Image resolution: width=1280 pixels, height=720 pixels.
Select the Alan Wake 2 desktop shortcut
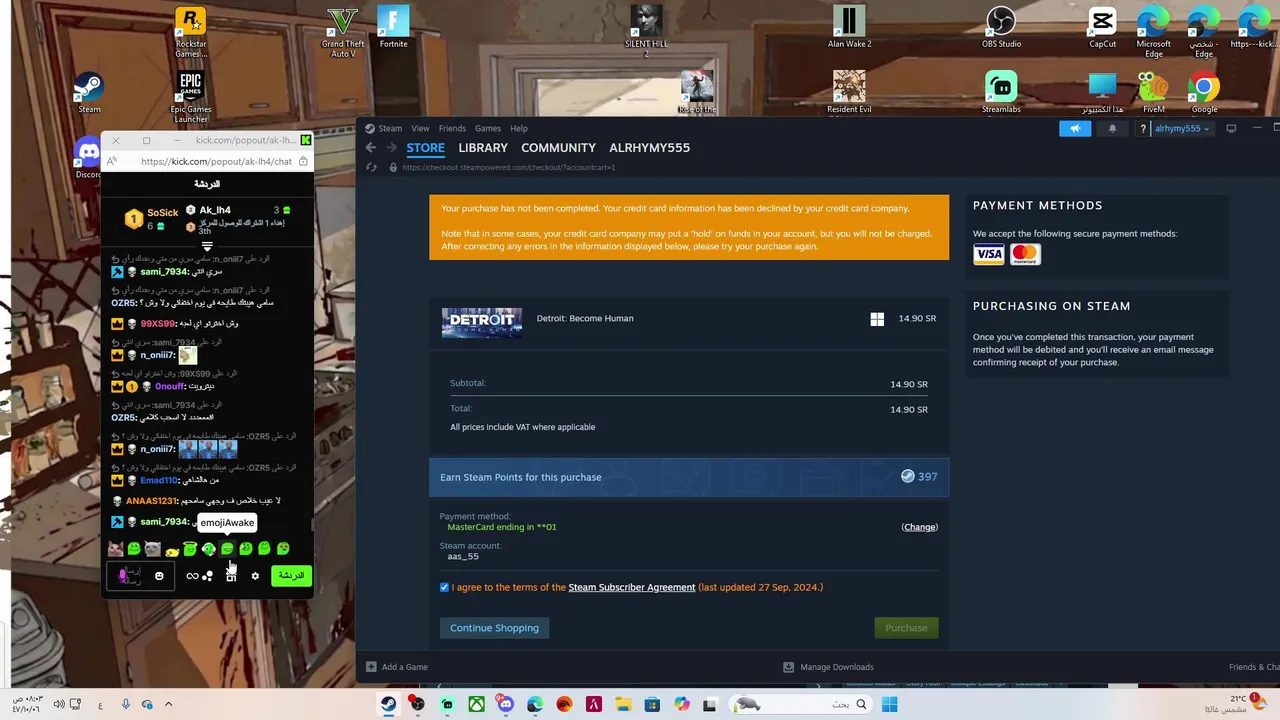[849, 27]
